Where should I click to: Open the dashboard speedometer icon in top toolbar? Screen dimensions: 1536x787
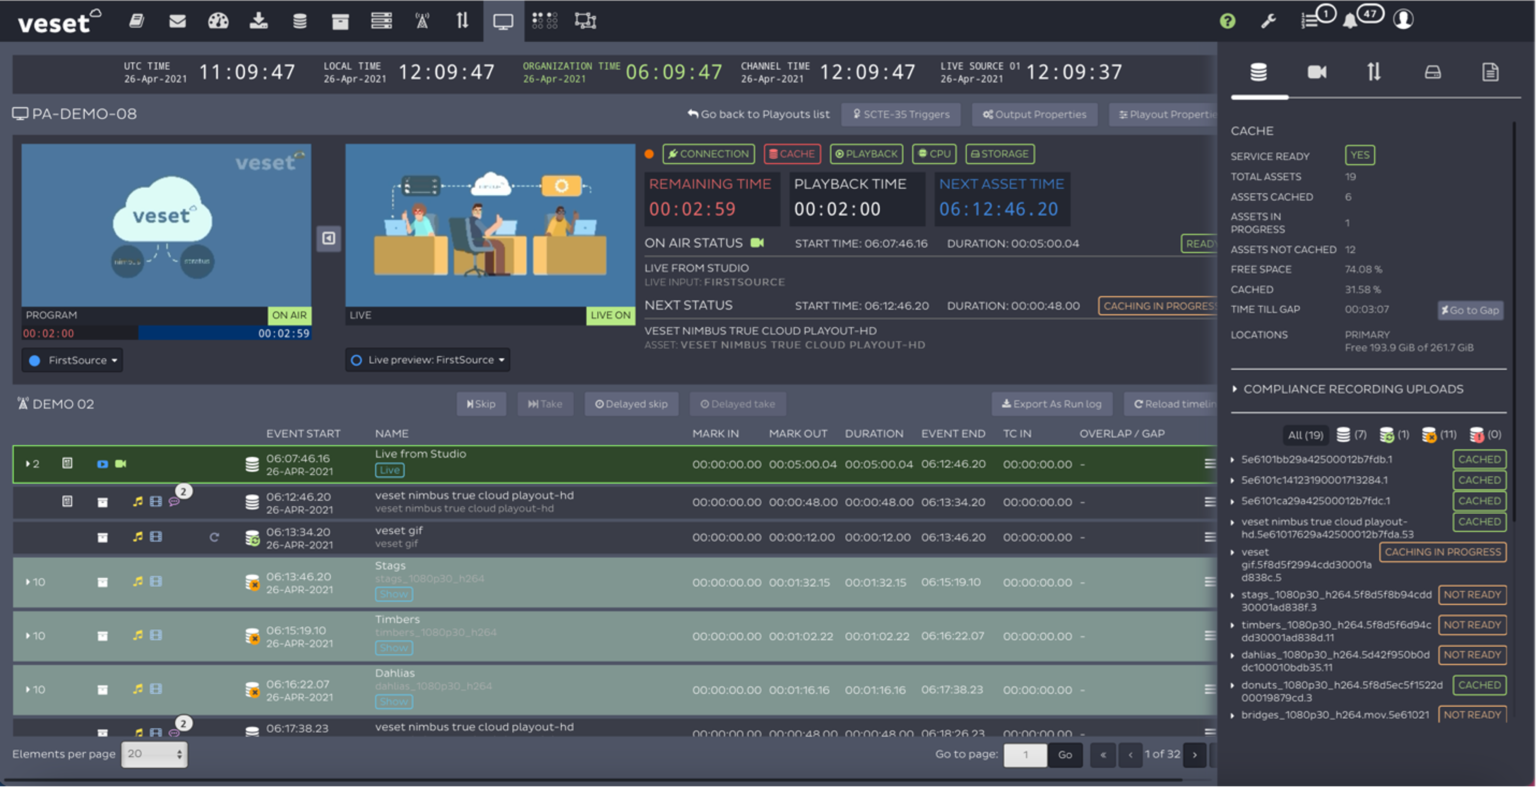[x=218, y=20]
